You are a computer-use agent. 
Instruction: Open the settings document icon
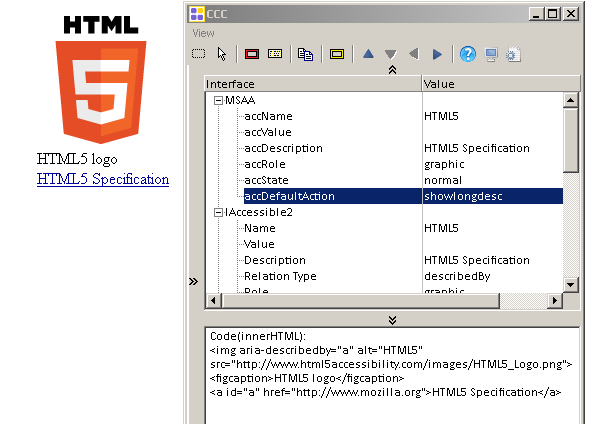513,54
